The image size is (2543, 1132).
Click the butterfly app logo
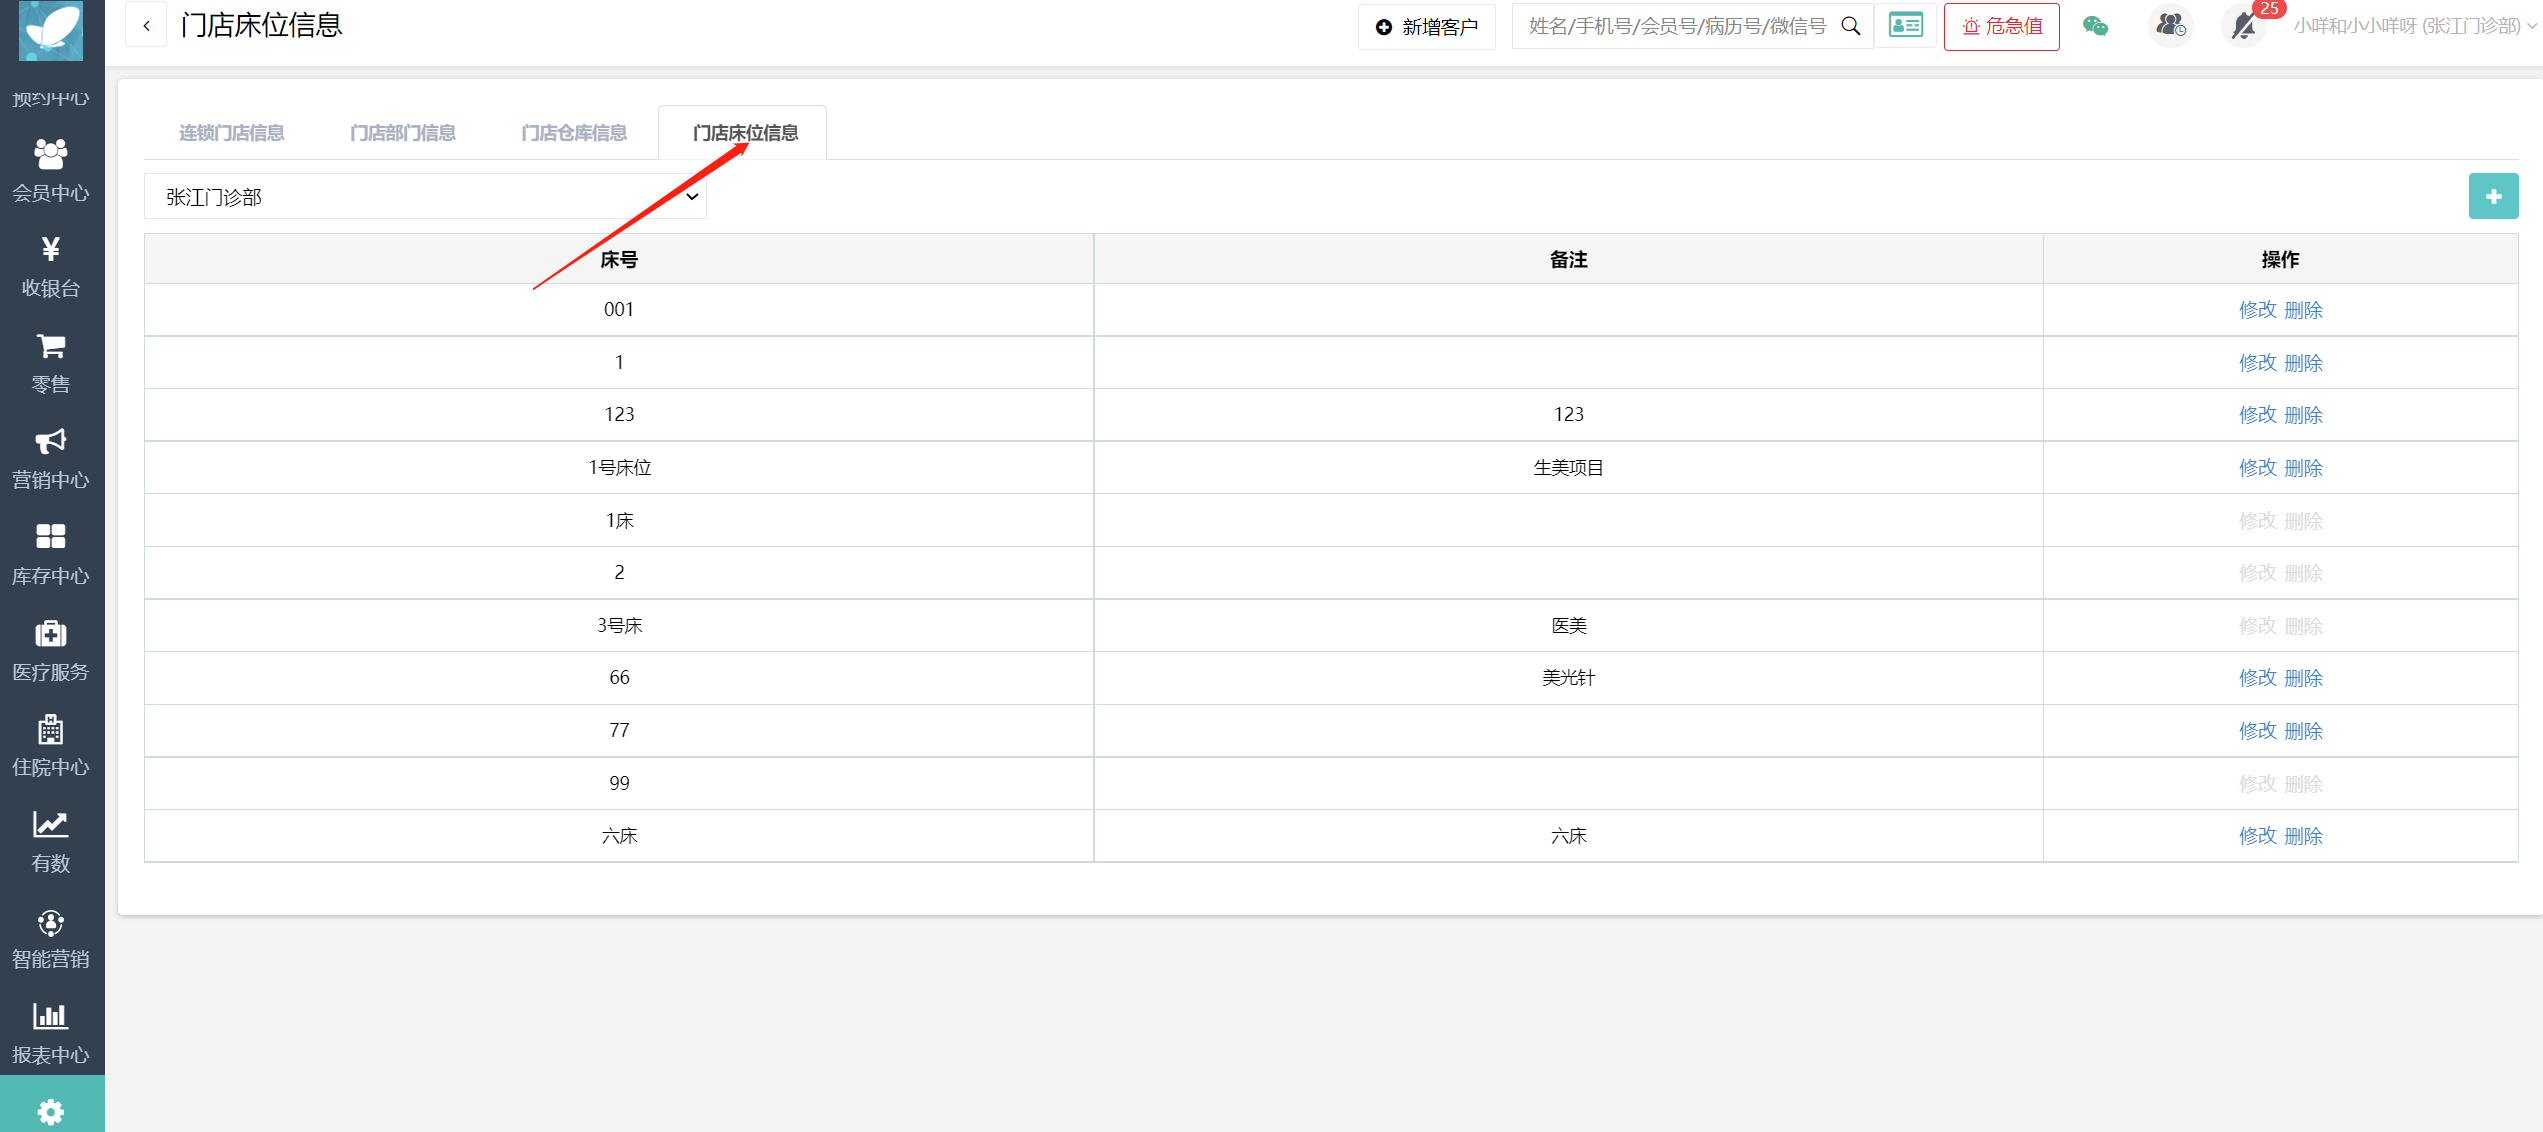coord(51,30)
